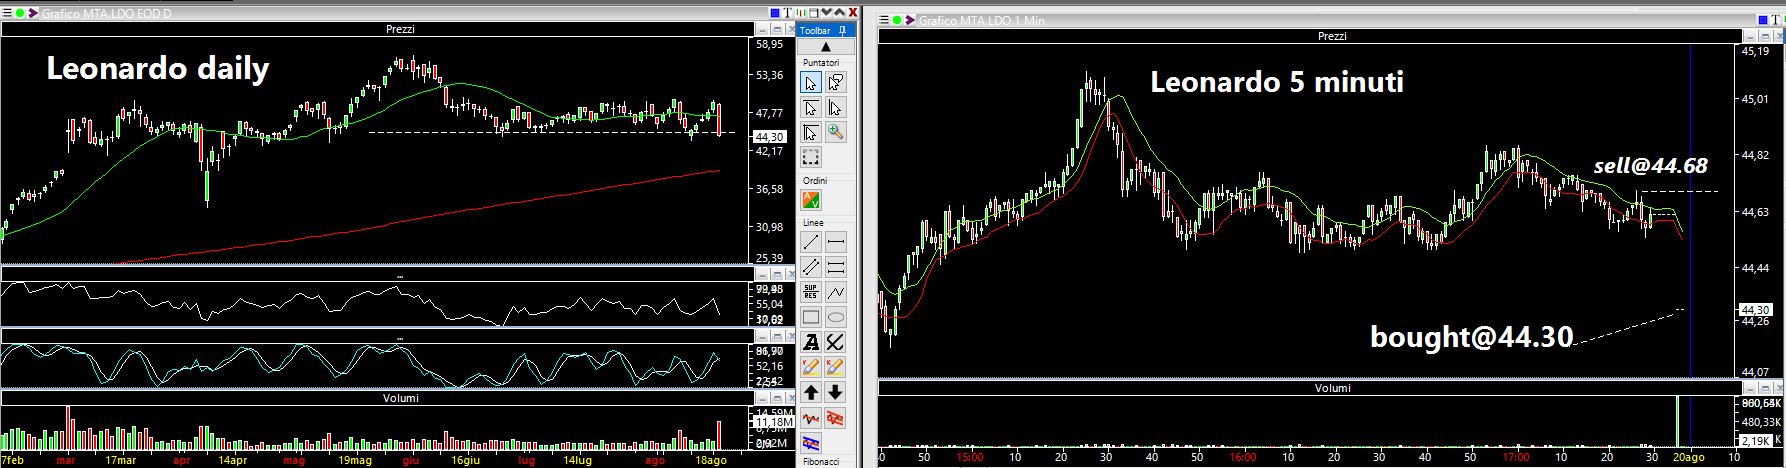Screen dimensions: 1786x468
Task: Click the 44,30 price tag on daily axis
Action: coord(770,137)
